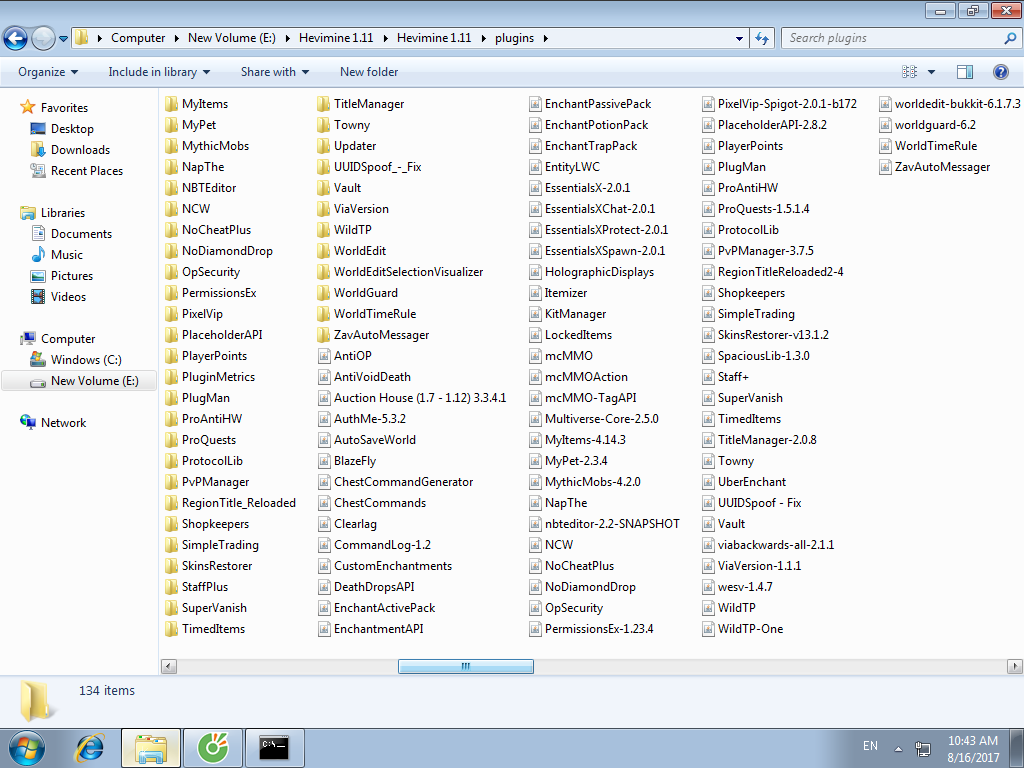This screenshot has height=768, width=1024.
Task: Select the mcMMO jar file icon
Action: pyautogui.click(x=535, y=356)
